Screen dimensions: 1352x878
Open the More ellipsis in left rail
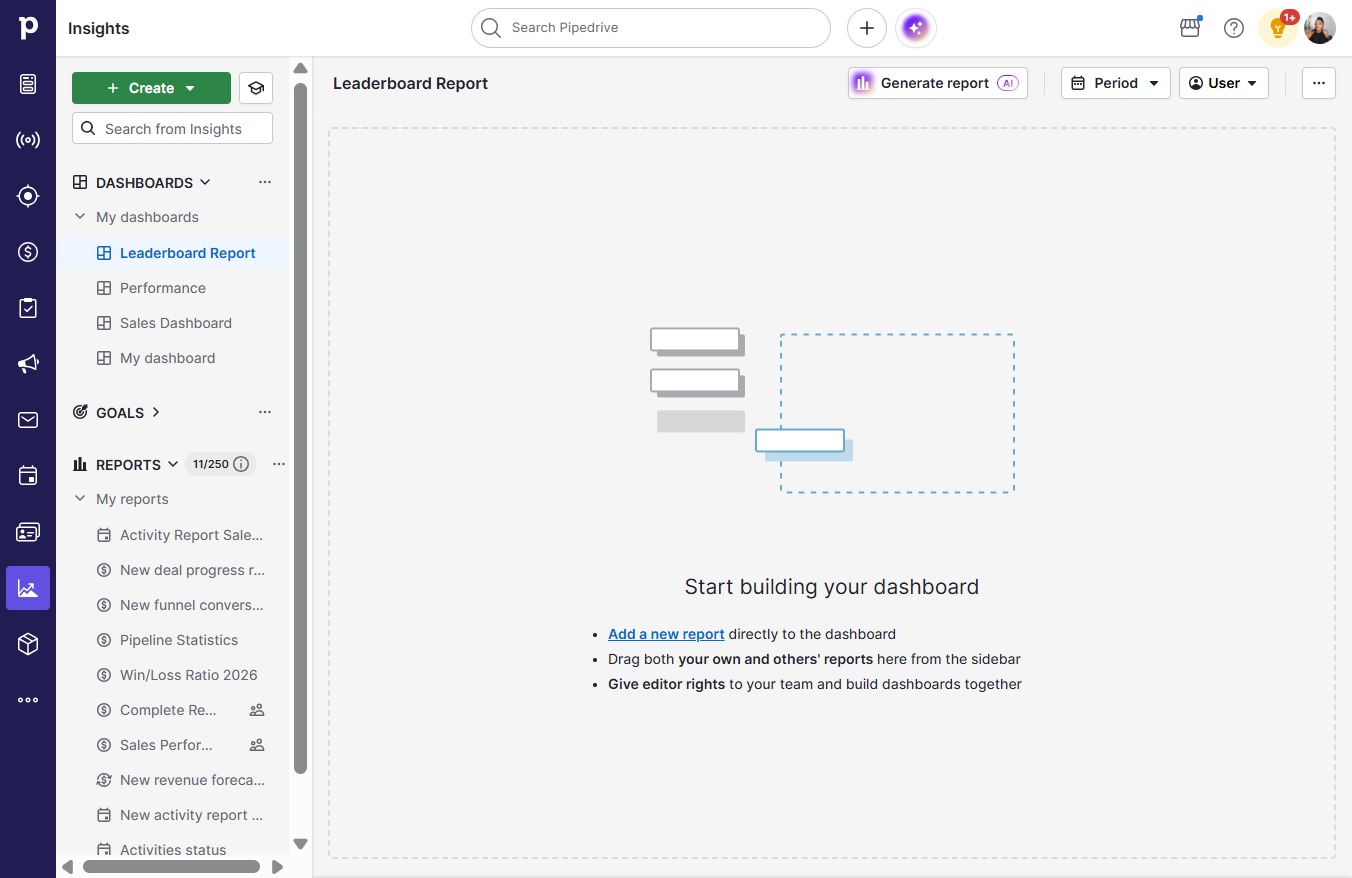coord(28,700)
